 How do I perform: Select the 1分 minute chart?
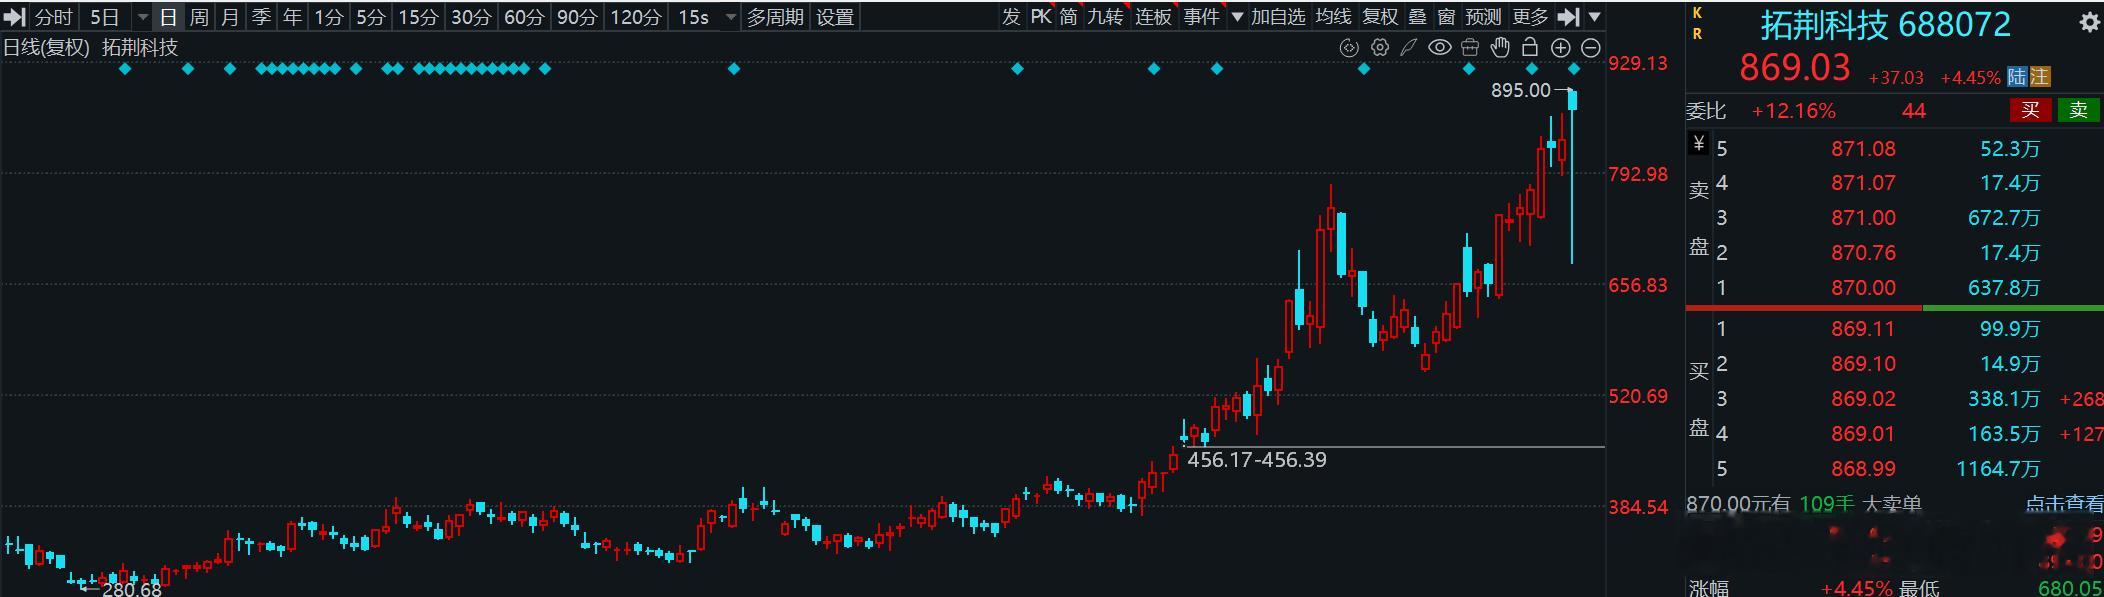[x=328, y=17]
